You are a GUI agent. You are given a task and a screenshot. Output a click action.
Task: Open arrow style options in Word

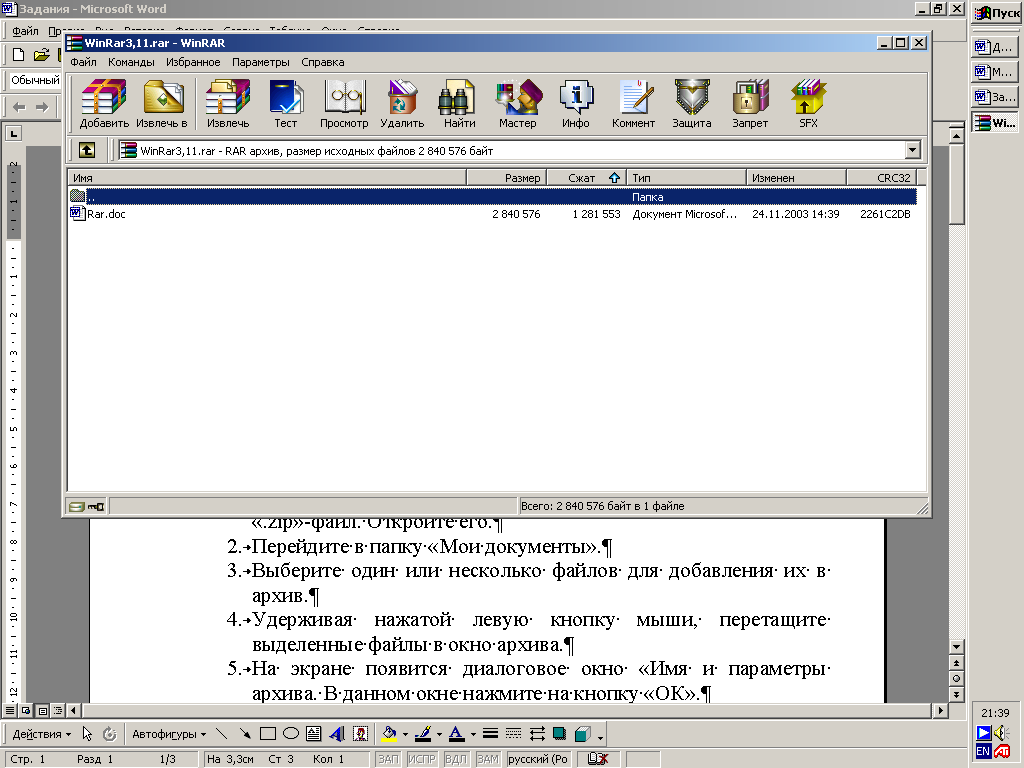[x=537, y=734]
